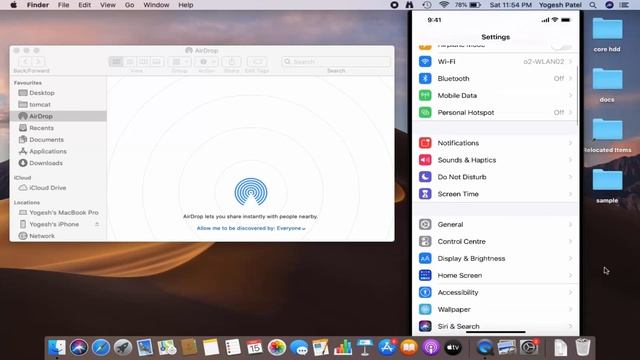The image size is (640, 360).
Task: Open Personal Hotspot settings
Action: (x=496, y=112)
